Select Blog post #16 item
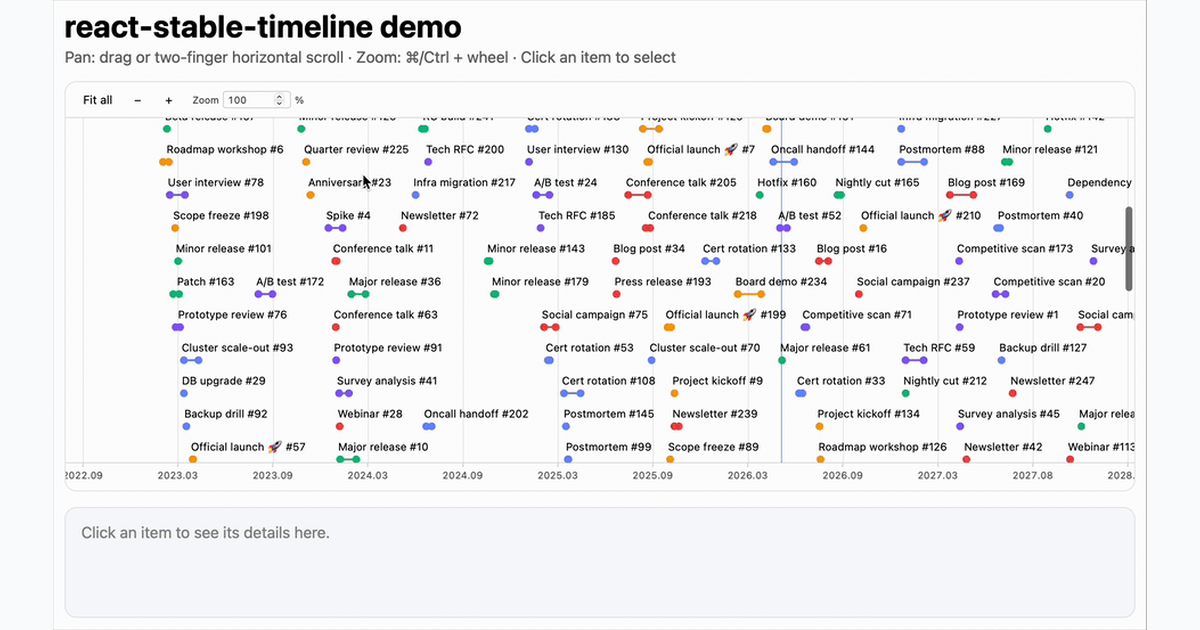The width and height of the screenshot is (1200, 630). [852, 248]
